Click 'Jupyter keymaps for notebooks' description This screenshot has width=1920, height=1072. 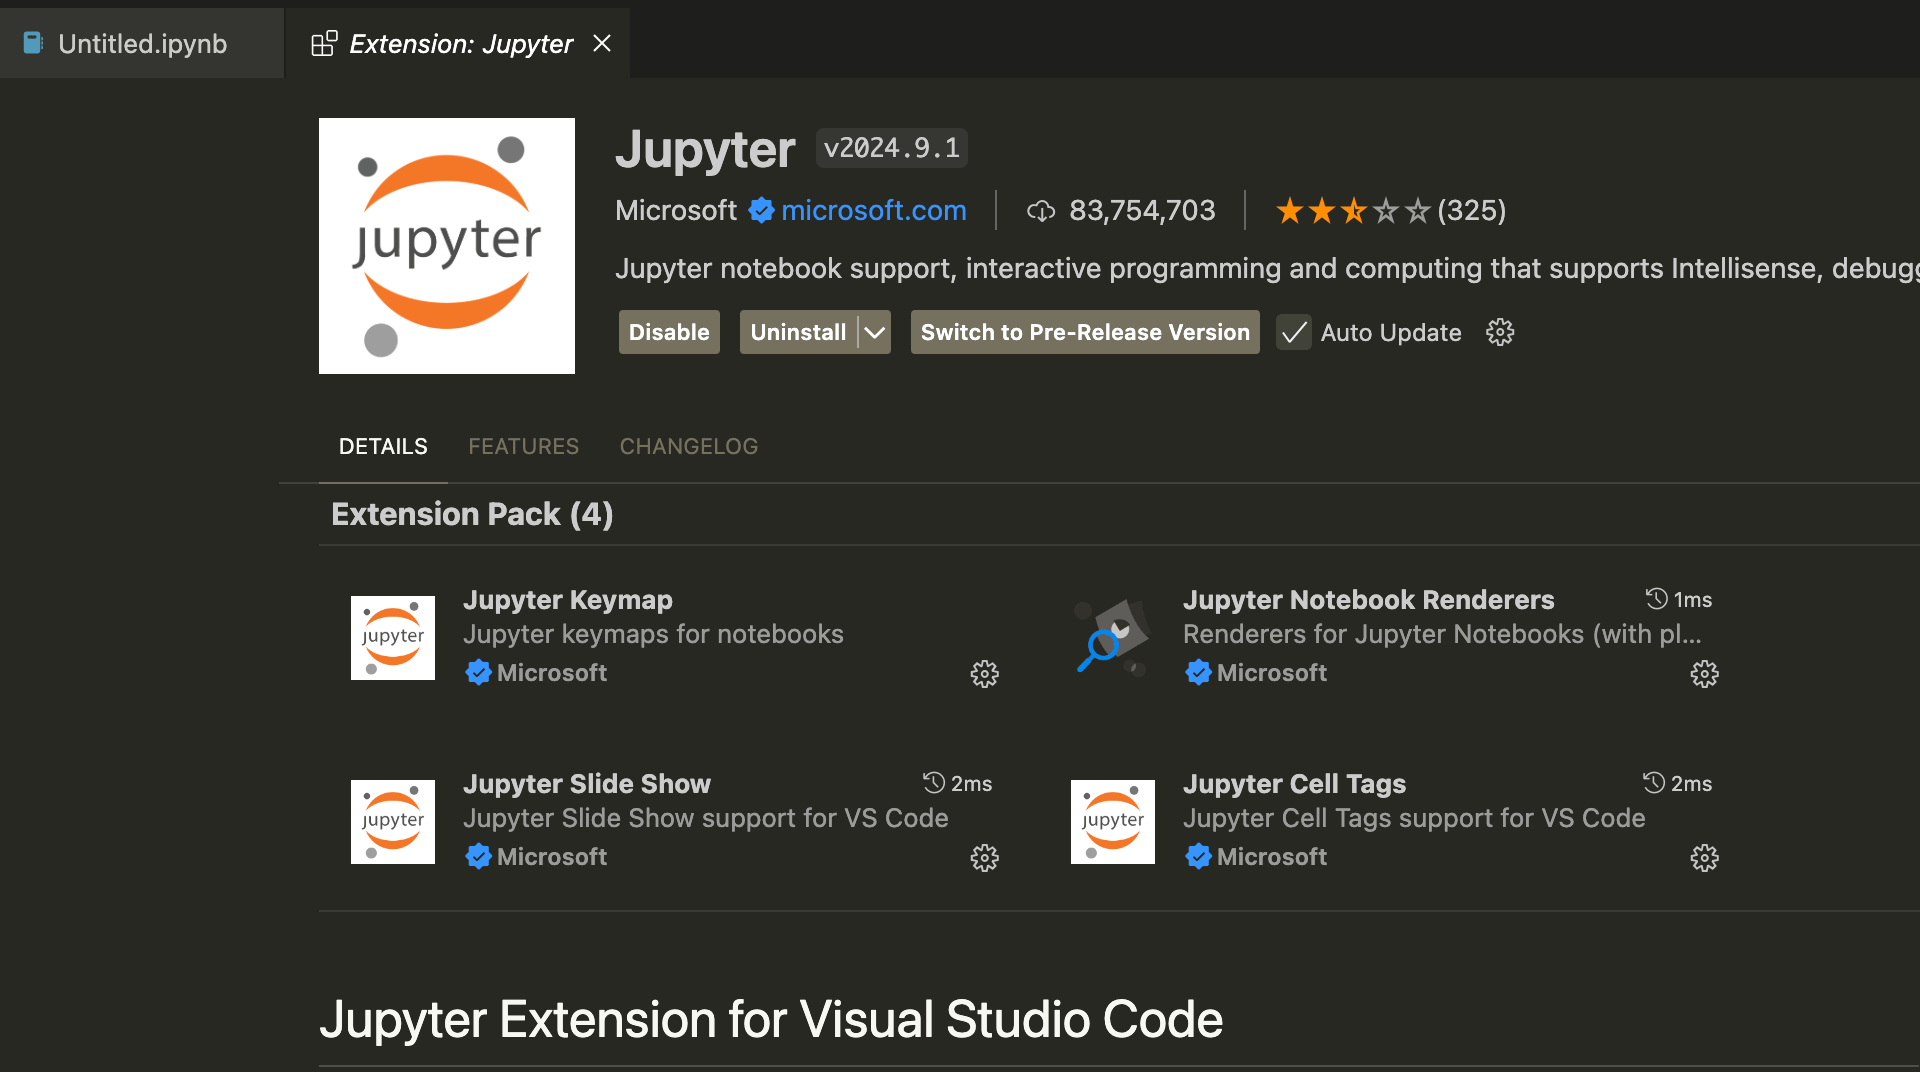[x=653, y=634]
